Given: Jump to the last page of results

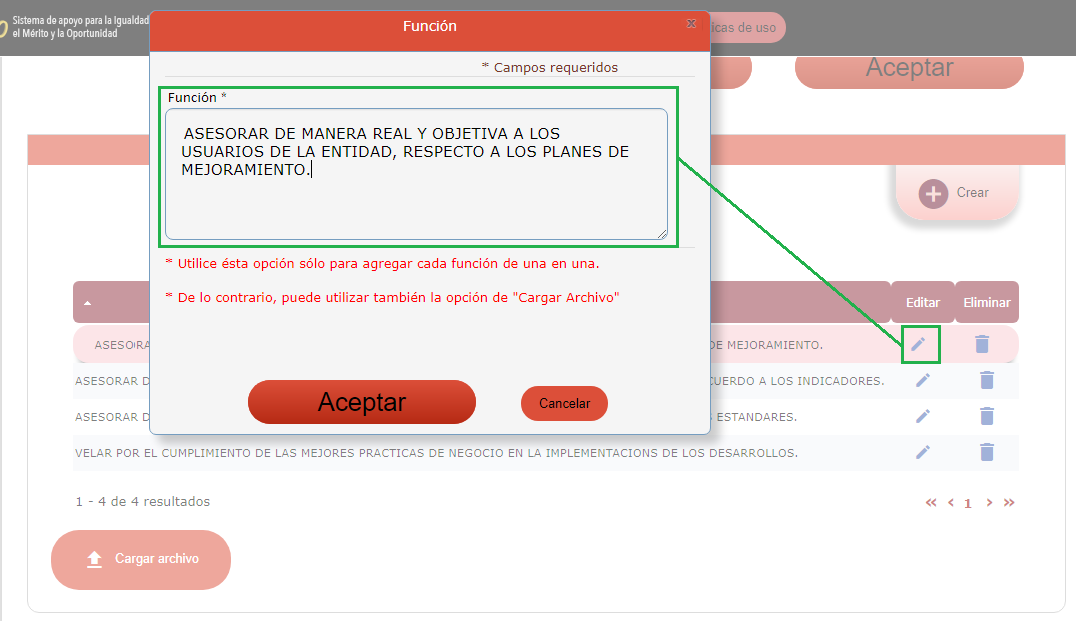Looking at the screenshot, I should point(1009,503).
